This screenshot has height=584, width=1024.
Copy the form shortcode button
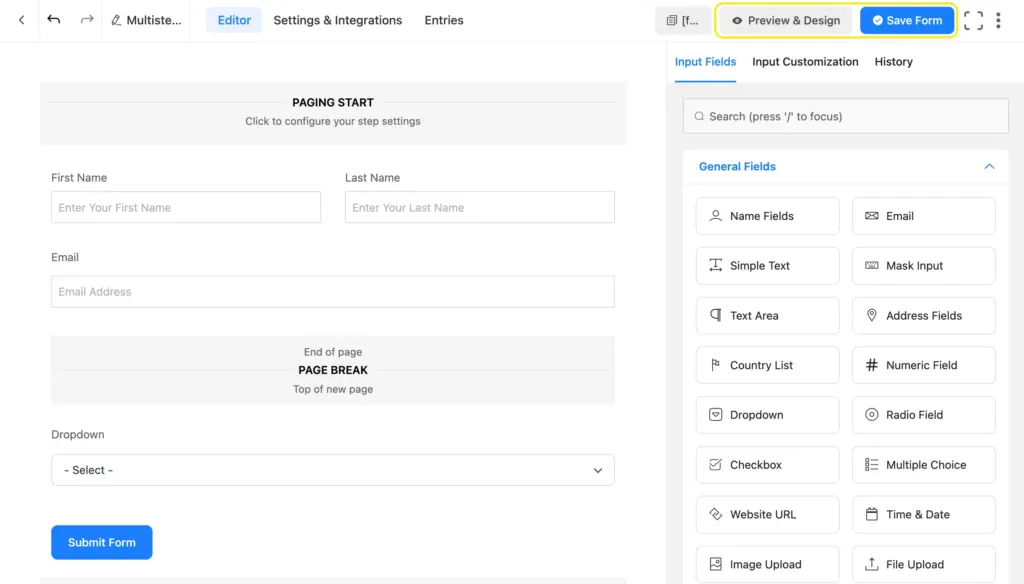coord(683,20)
